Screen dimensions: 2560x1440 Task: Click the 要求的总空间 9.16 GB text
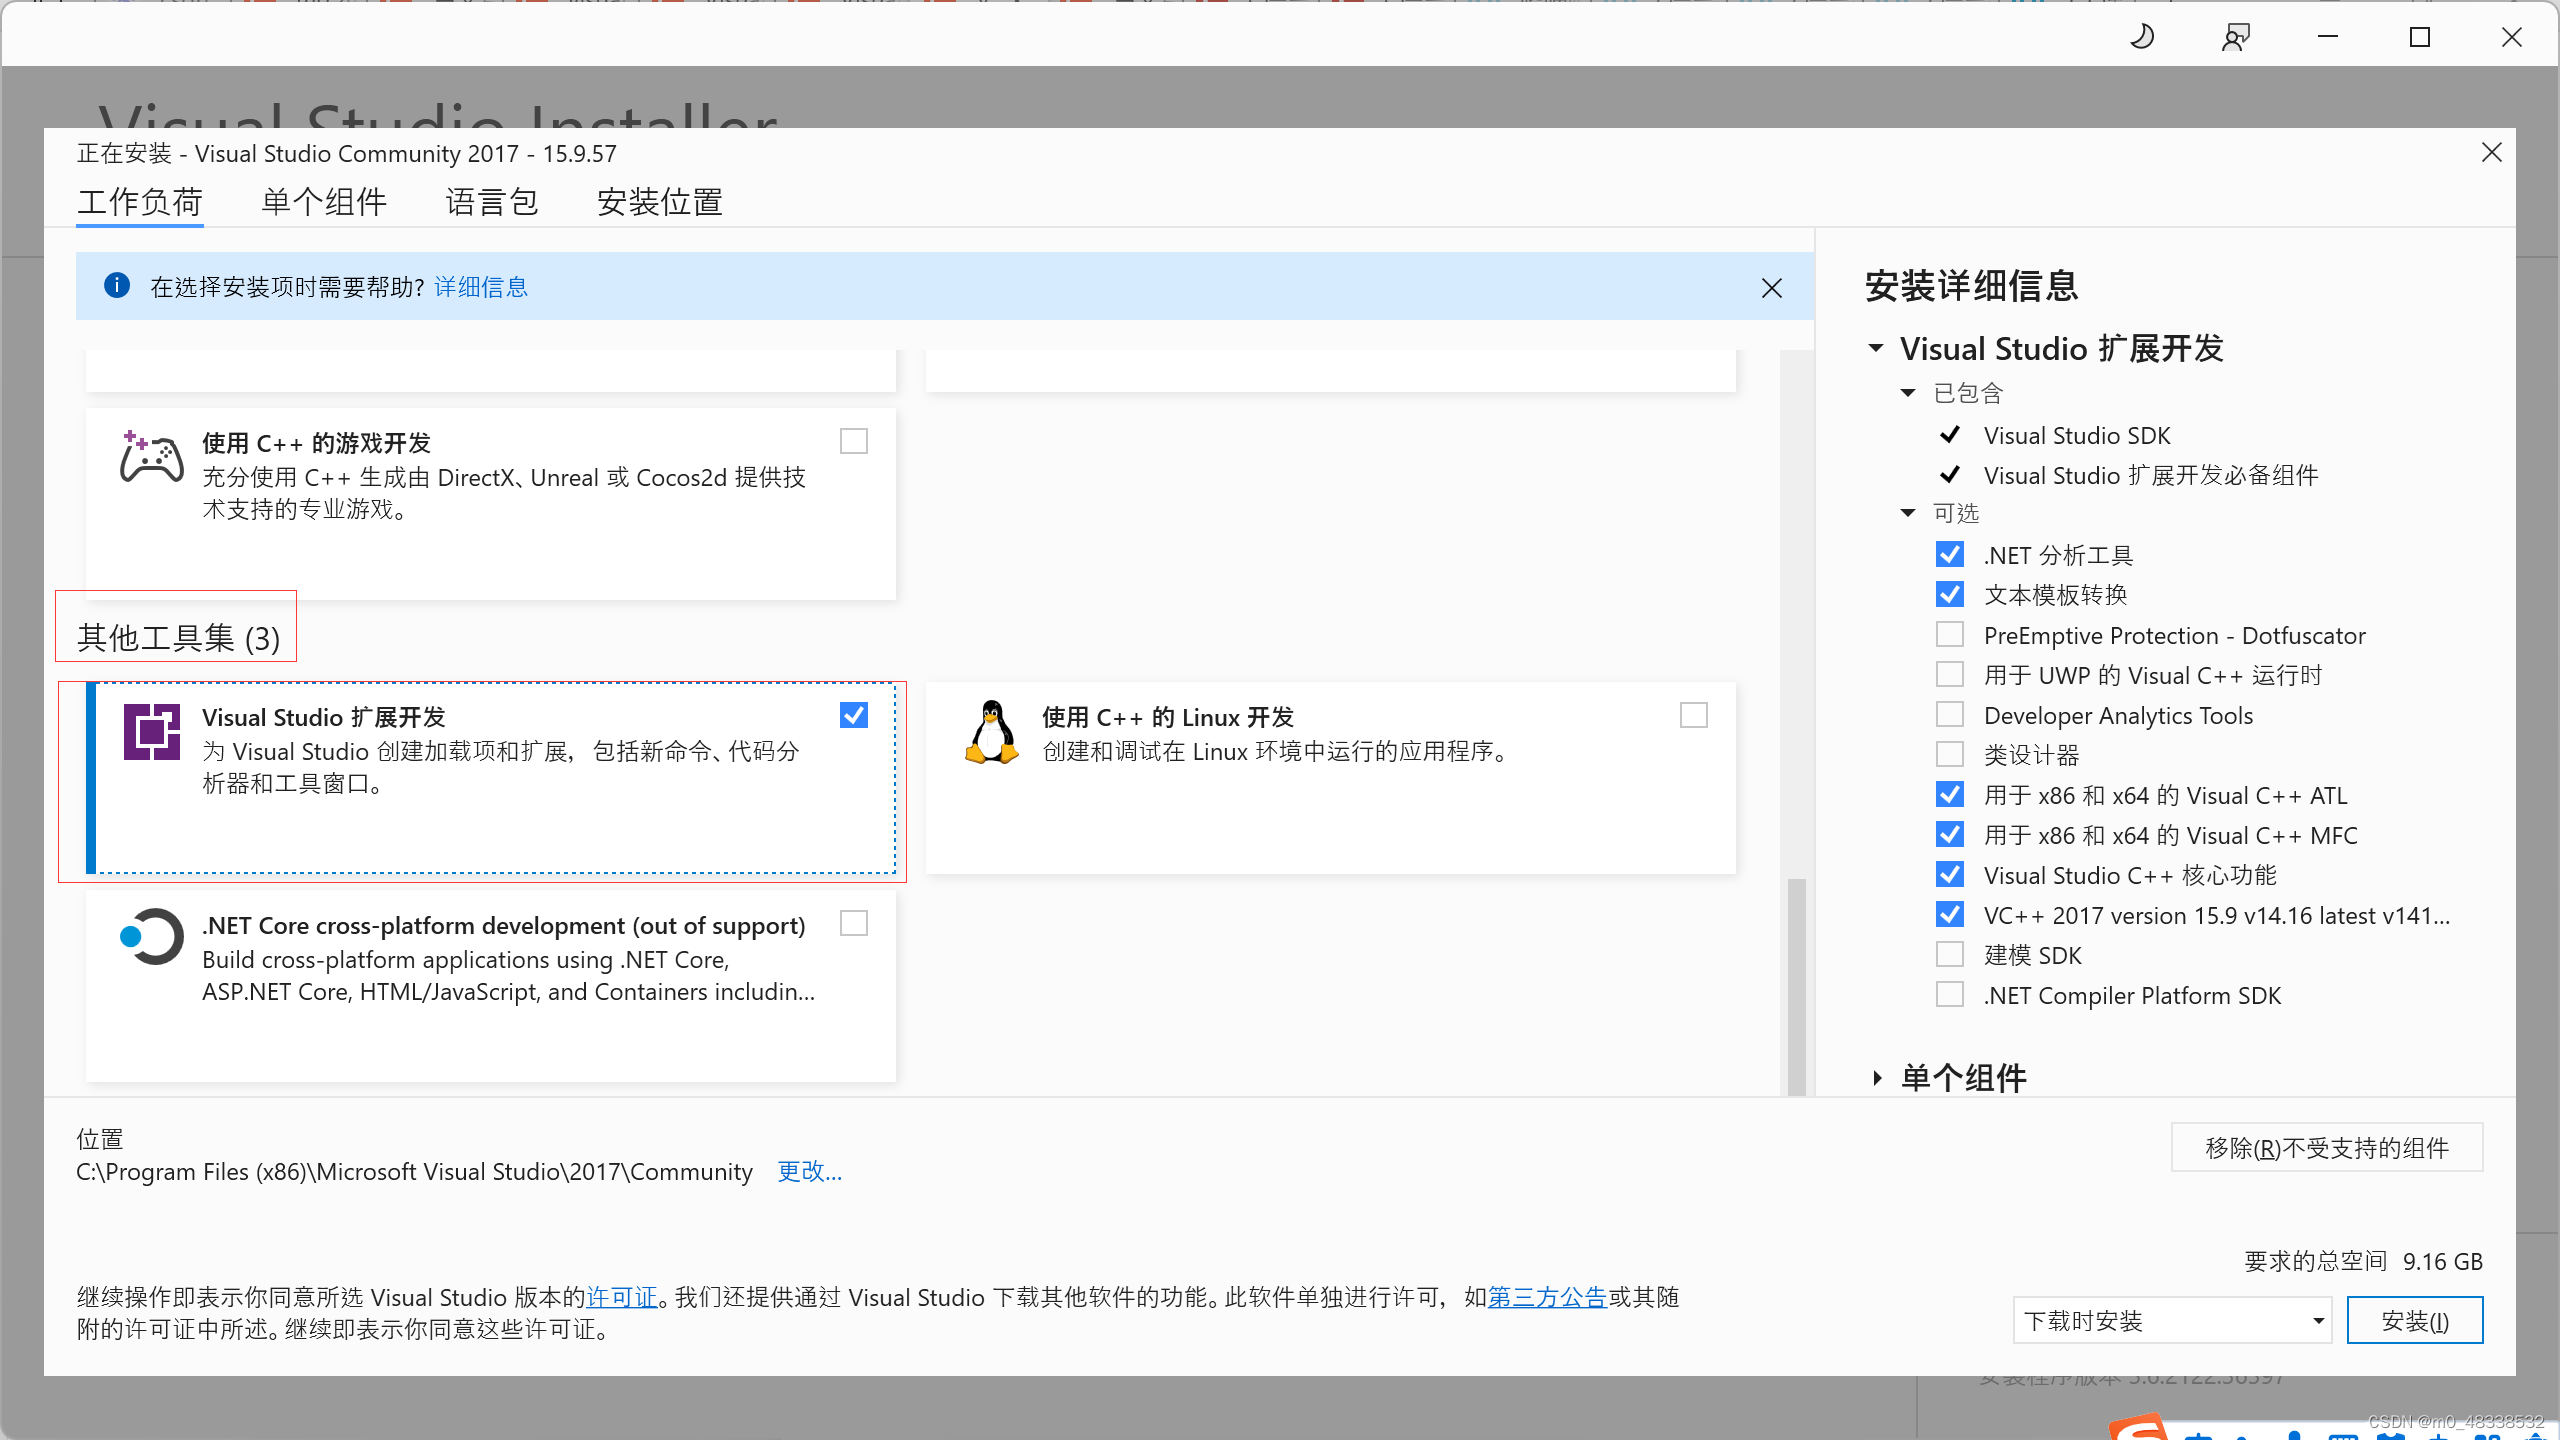click(x=2363, y=1261)
